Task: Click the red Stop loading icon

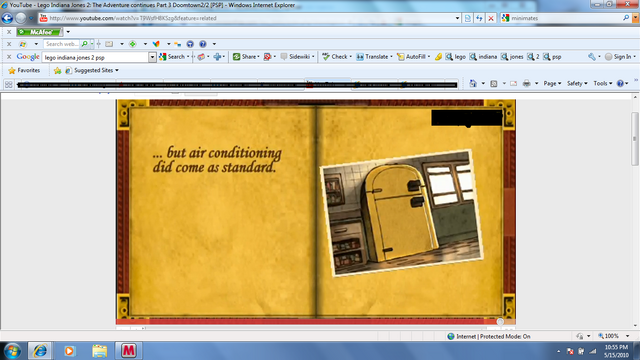Action: [x=491, y=18]
